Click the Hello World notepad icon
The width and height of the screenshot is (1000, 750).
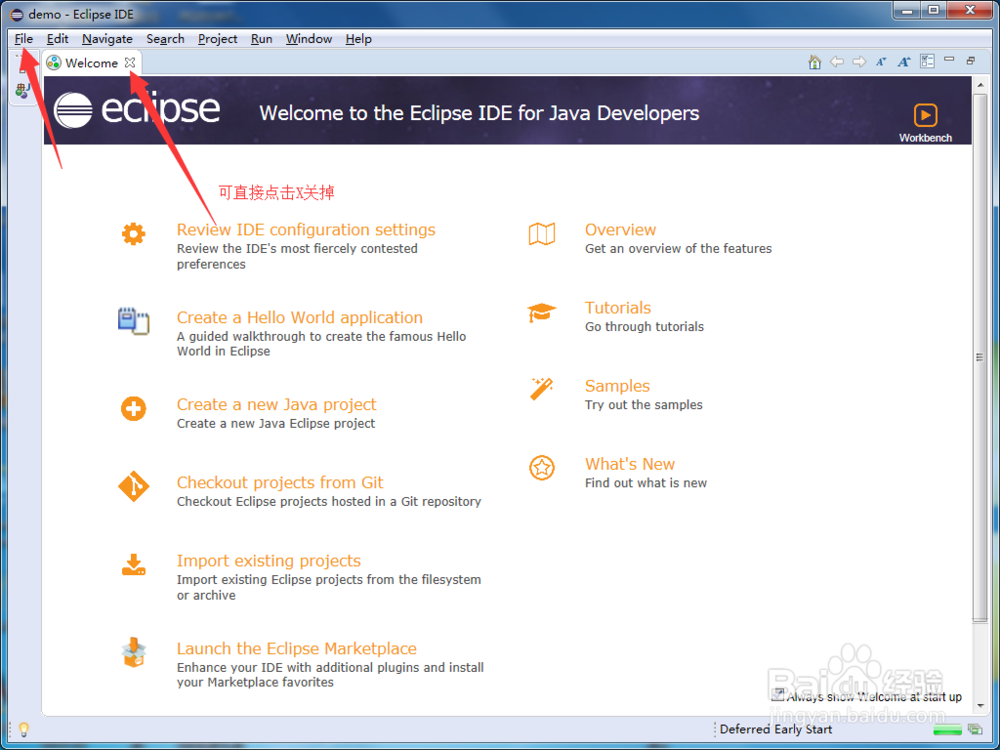(x=133, y=321)
